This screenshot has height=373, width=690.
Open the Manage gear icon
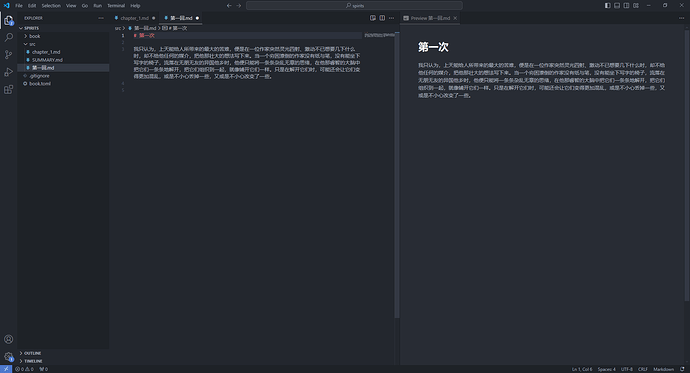(x=8, y=357)
